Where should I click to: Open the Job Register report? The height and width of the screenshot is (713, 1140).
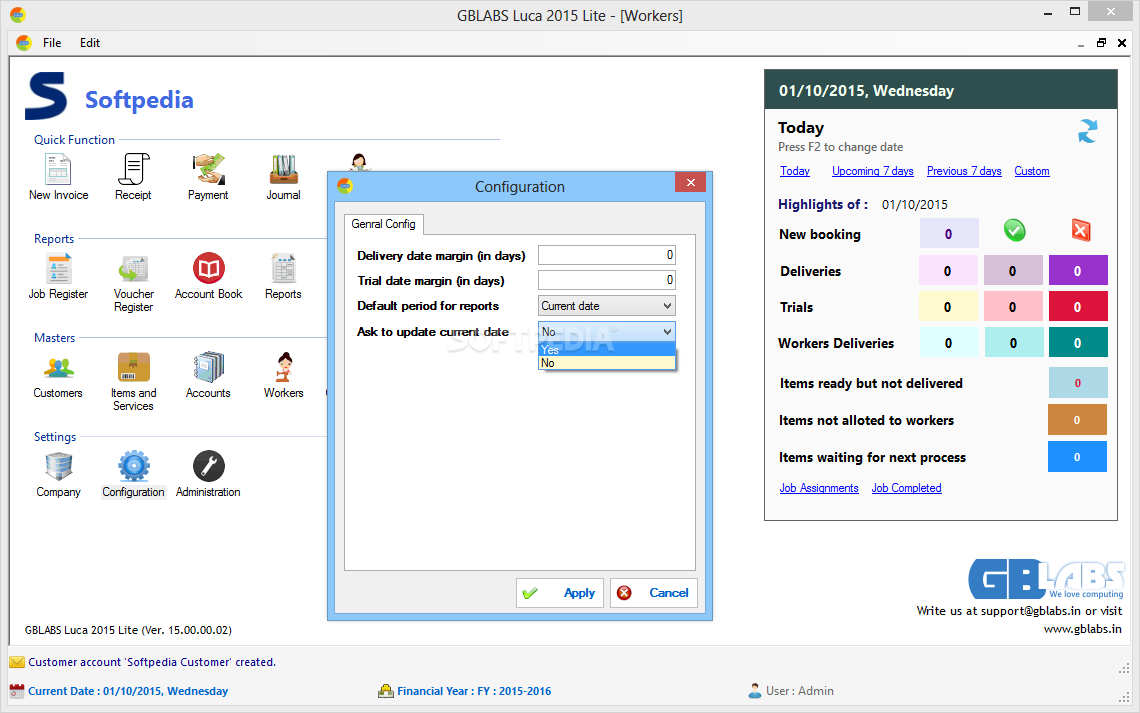[x=58, y=276]
